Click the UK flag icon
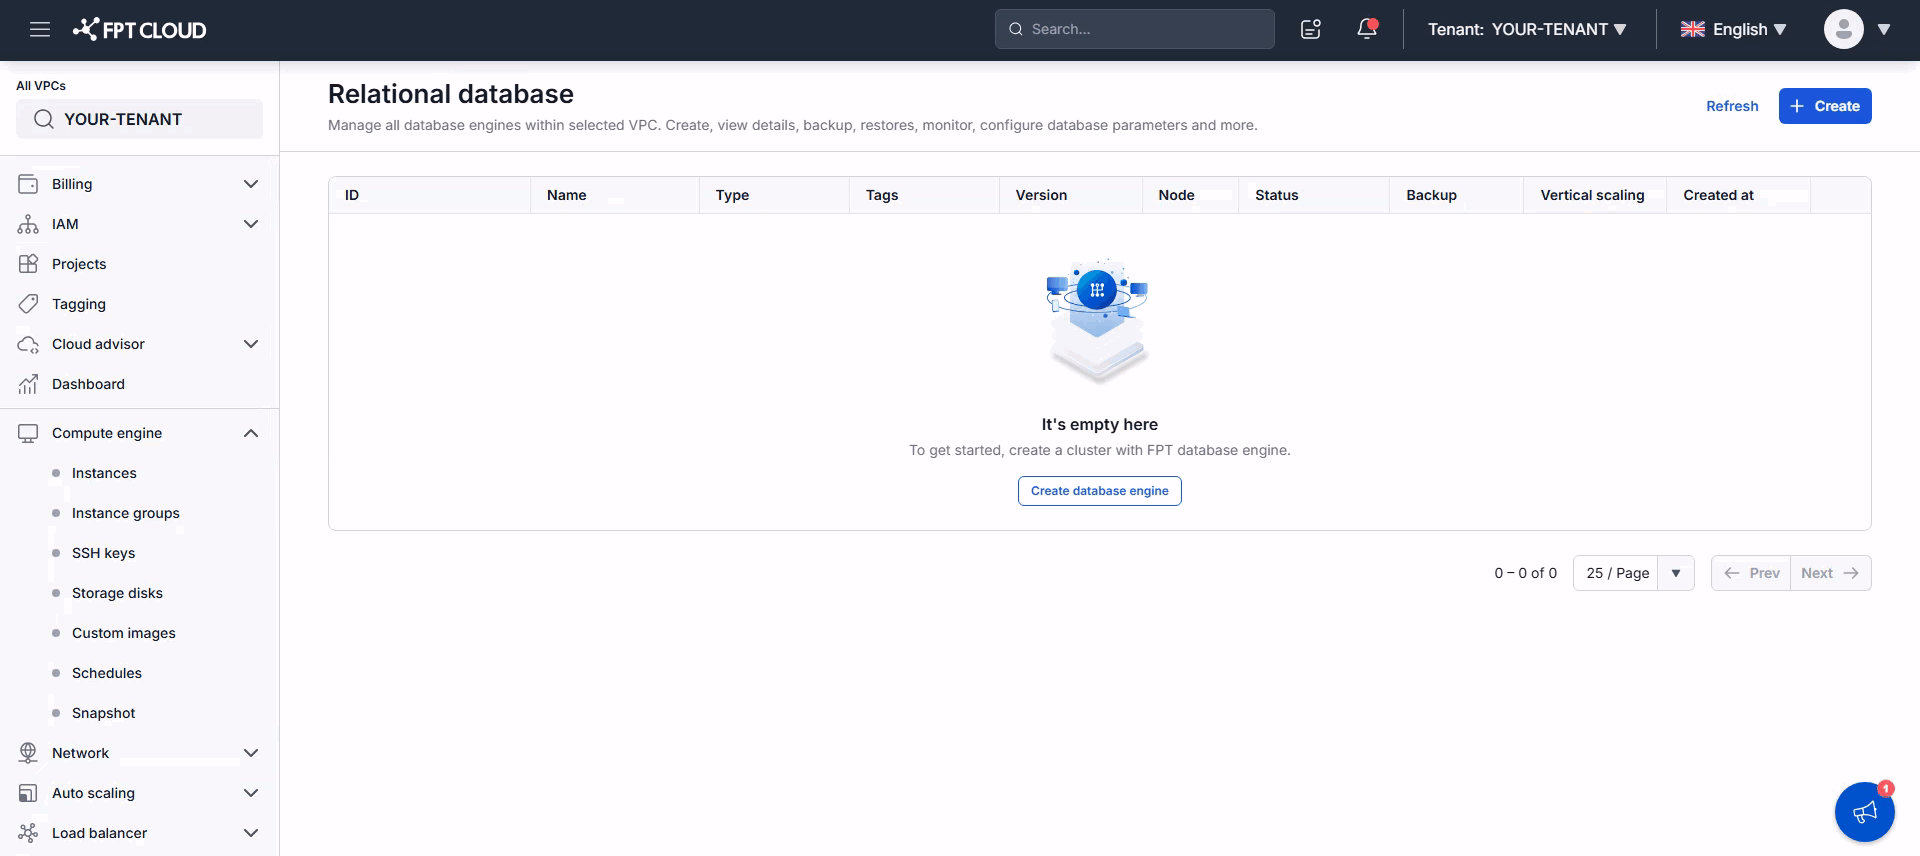The height and width of the screenshot is (856, 1920). pos(1692,29)
